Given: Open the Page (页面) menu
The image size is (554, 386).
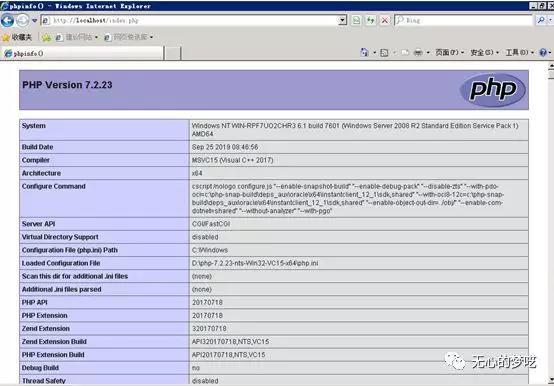Looking at the screenshot, I should [449, 53].
